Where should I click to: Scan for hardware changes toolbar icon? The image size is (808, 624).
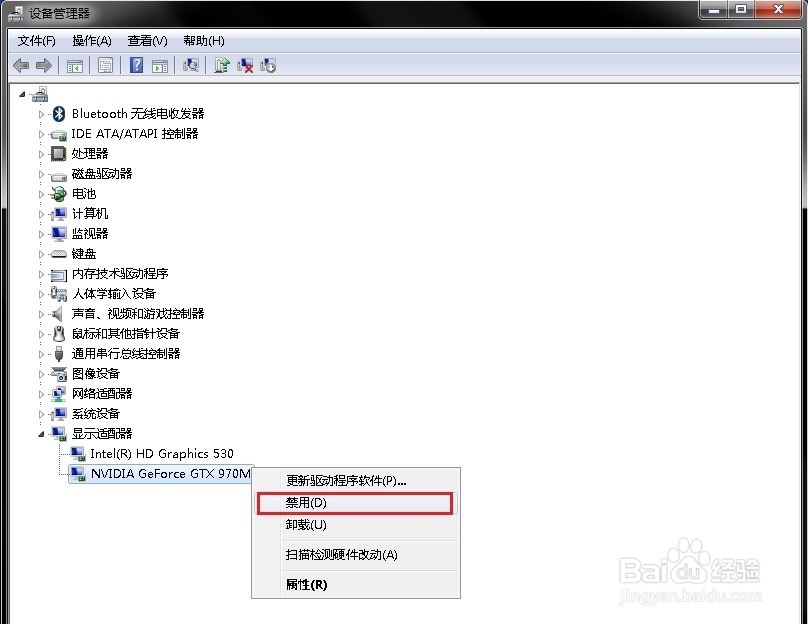pos(191,65)
